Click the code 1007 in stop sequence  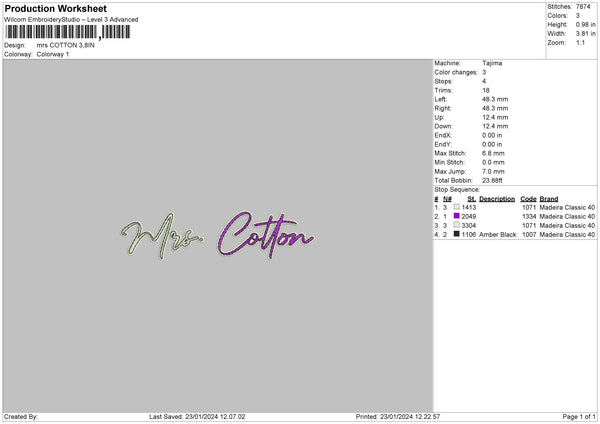point(529,235)
